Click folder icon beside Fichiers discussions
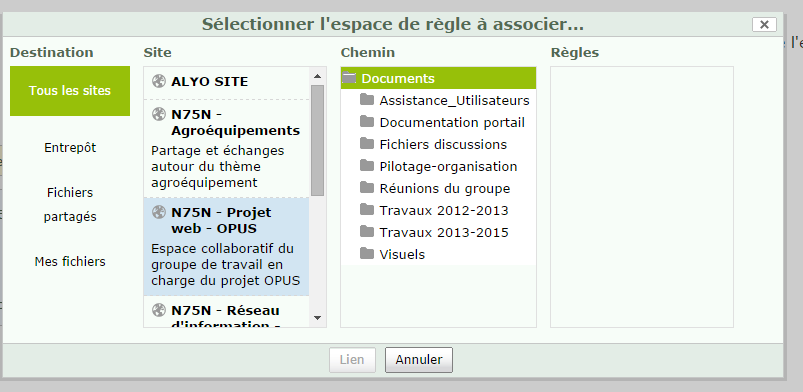The width and height of the screenshot is (803, 392). tap(367, 143)
